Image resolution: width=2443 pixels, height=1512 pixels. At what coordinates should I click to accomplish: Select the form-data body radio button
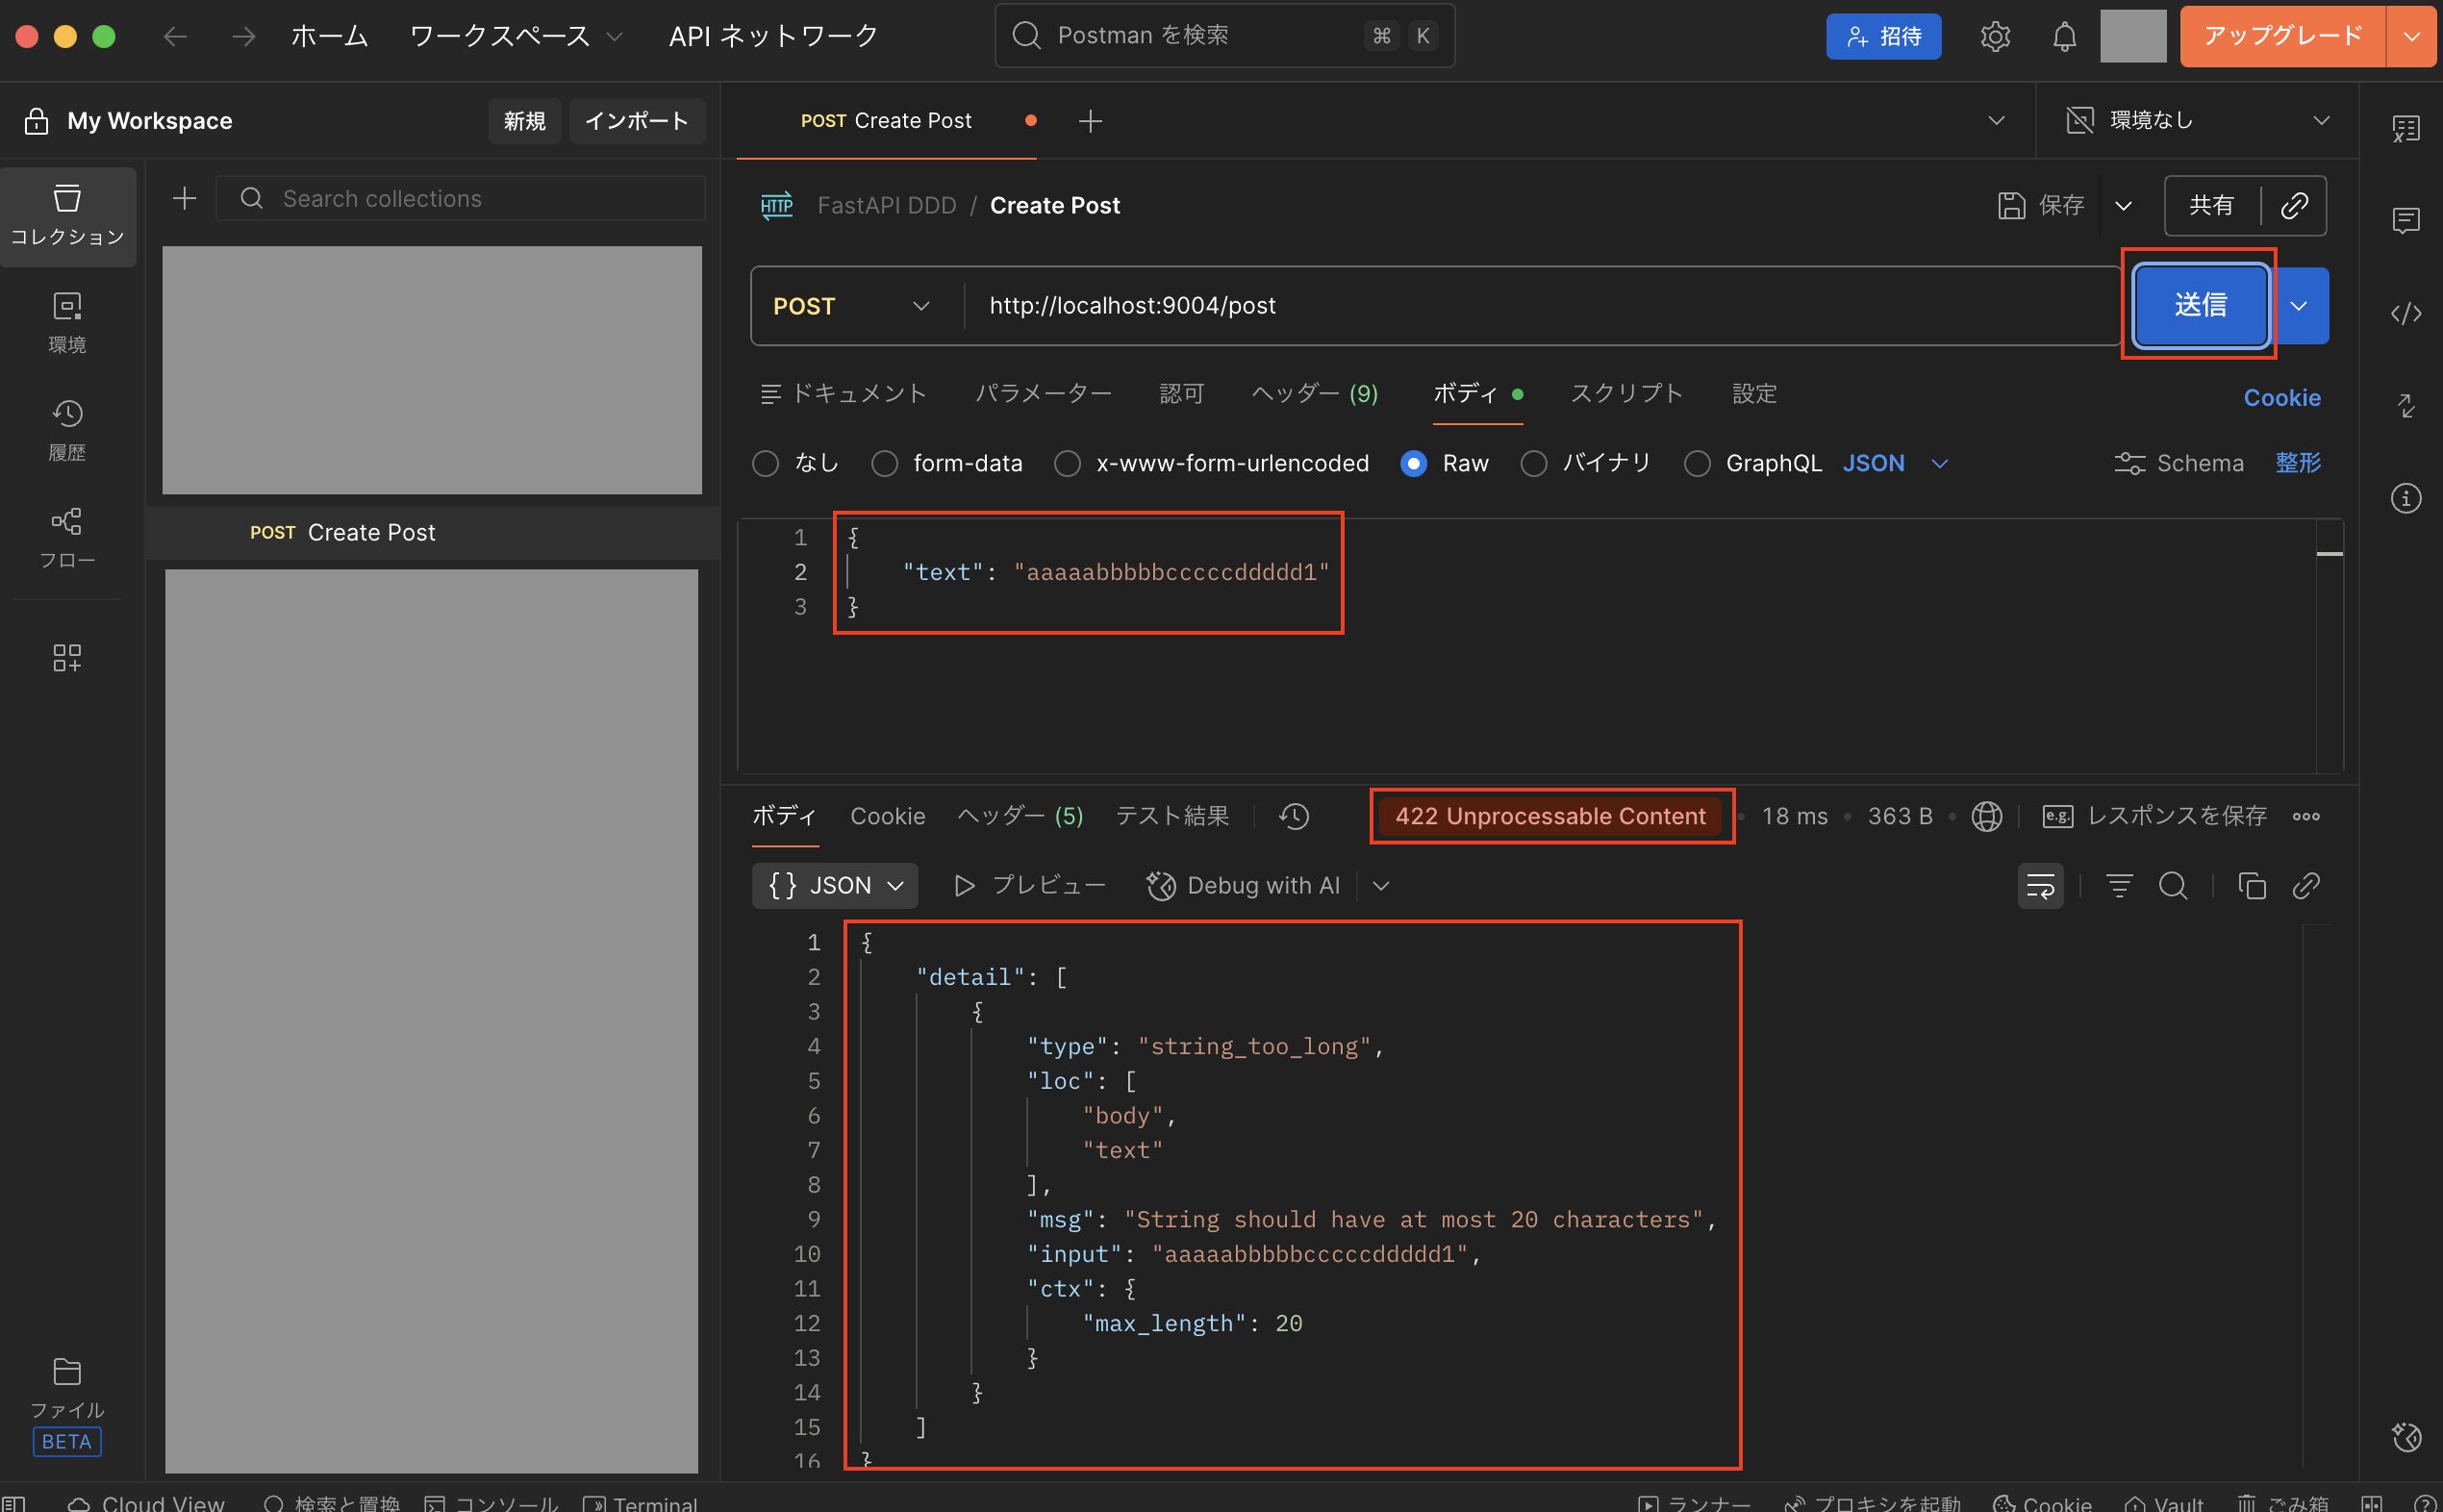884,464
